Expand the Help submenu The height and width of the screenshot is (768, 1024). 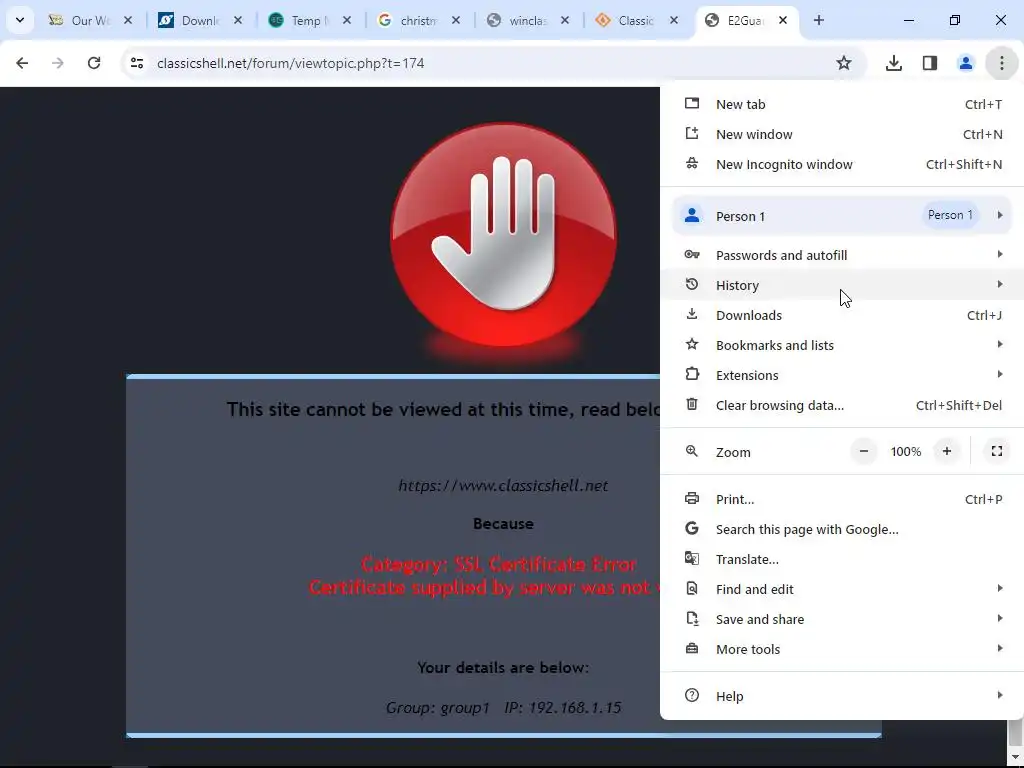click(842, 696)
